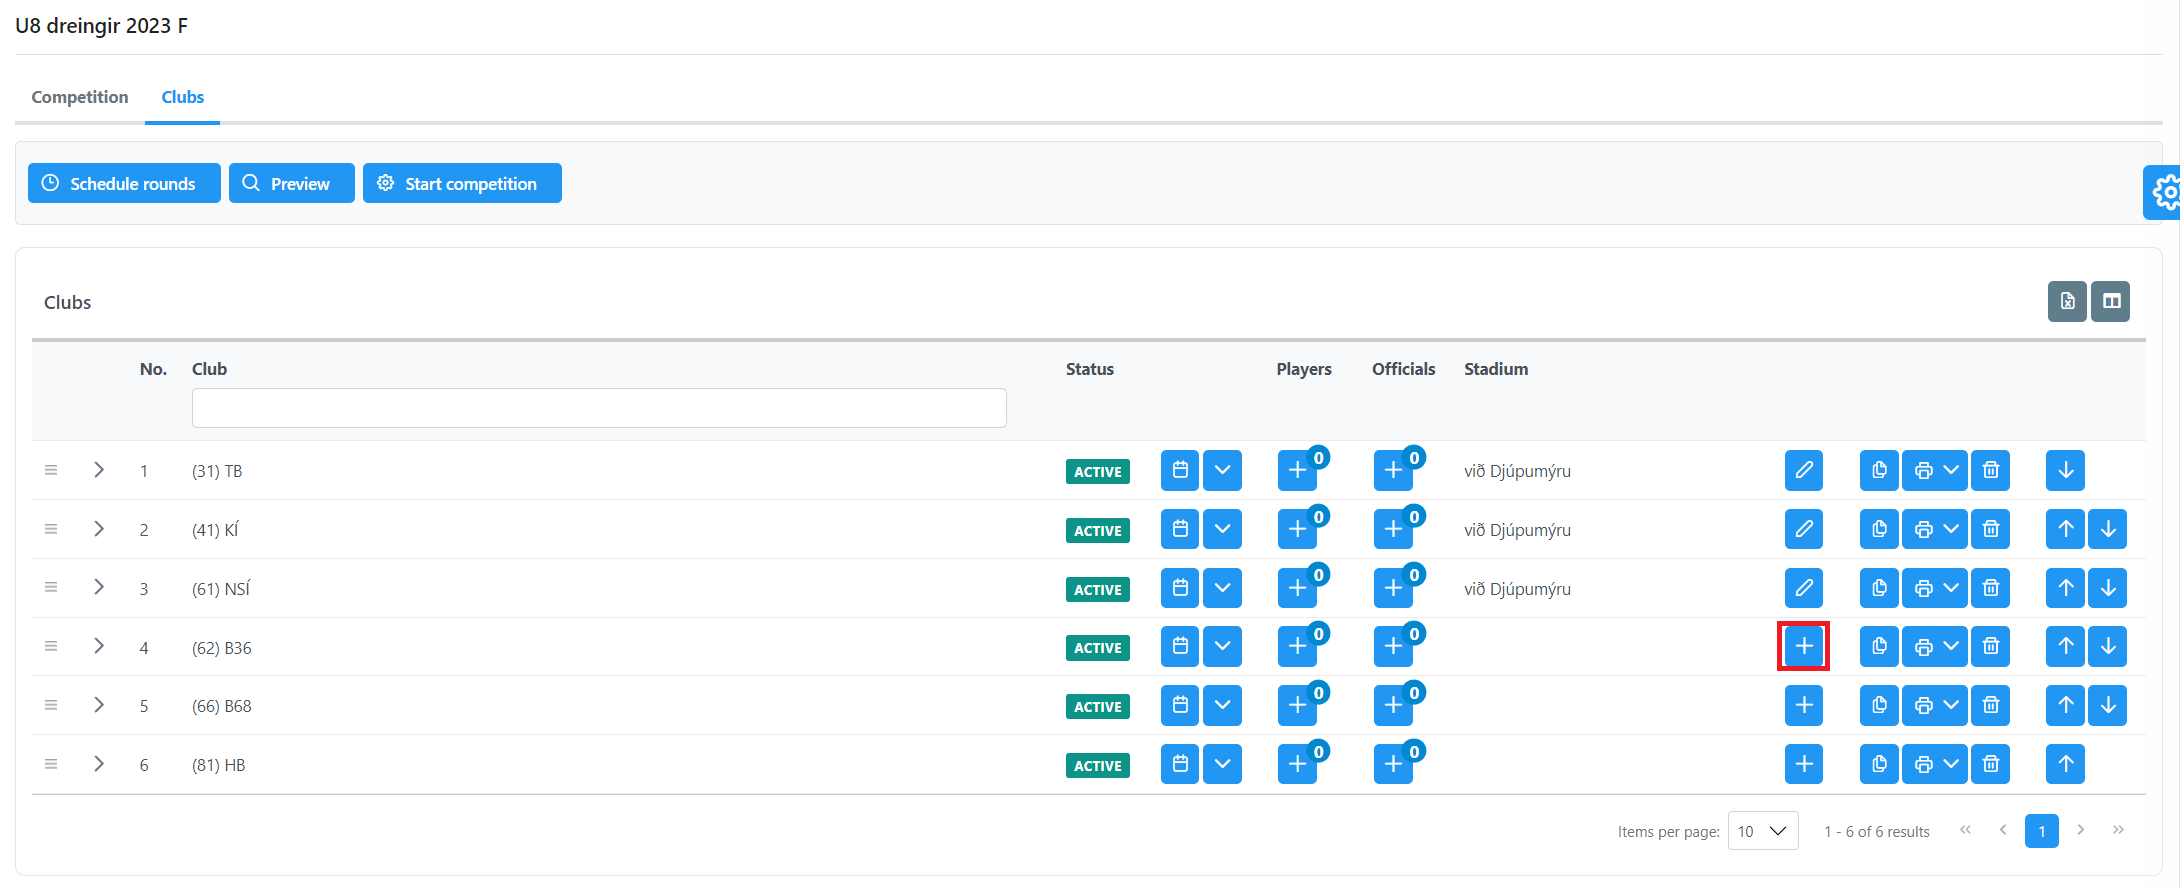This screenshot has height=888, width=2180.
Task: Edit stadium pencil icon for TB row
Action: pyautogui.click(x=1803, y=470)
